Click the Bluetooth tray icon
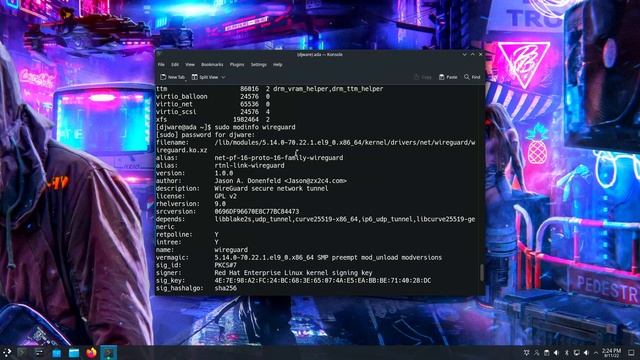Screen dimensions: 640x360 [567, 353]
